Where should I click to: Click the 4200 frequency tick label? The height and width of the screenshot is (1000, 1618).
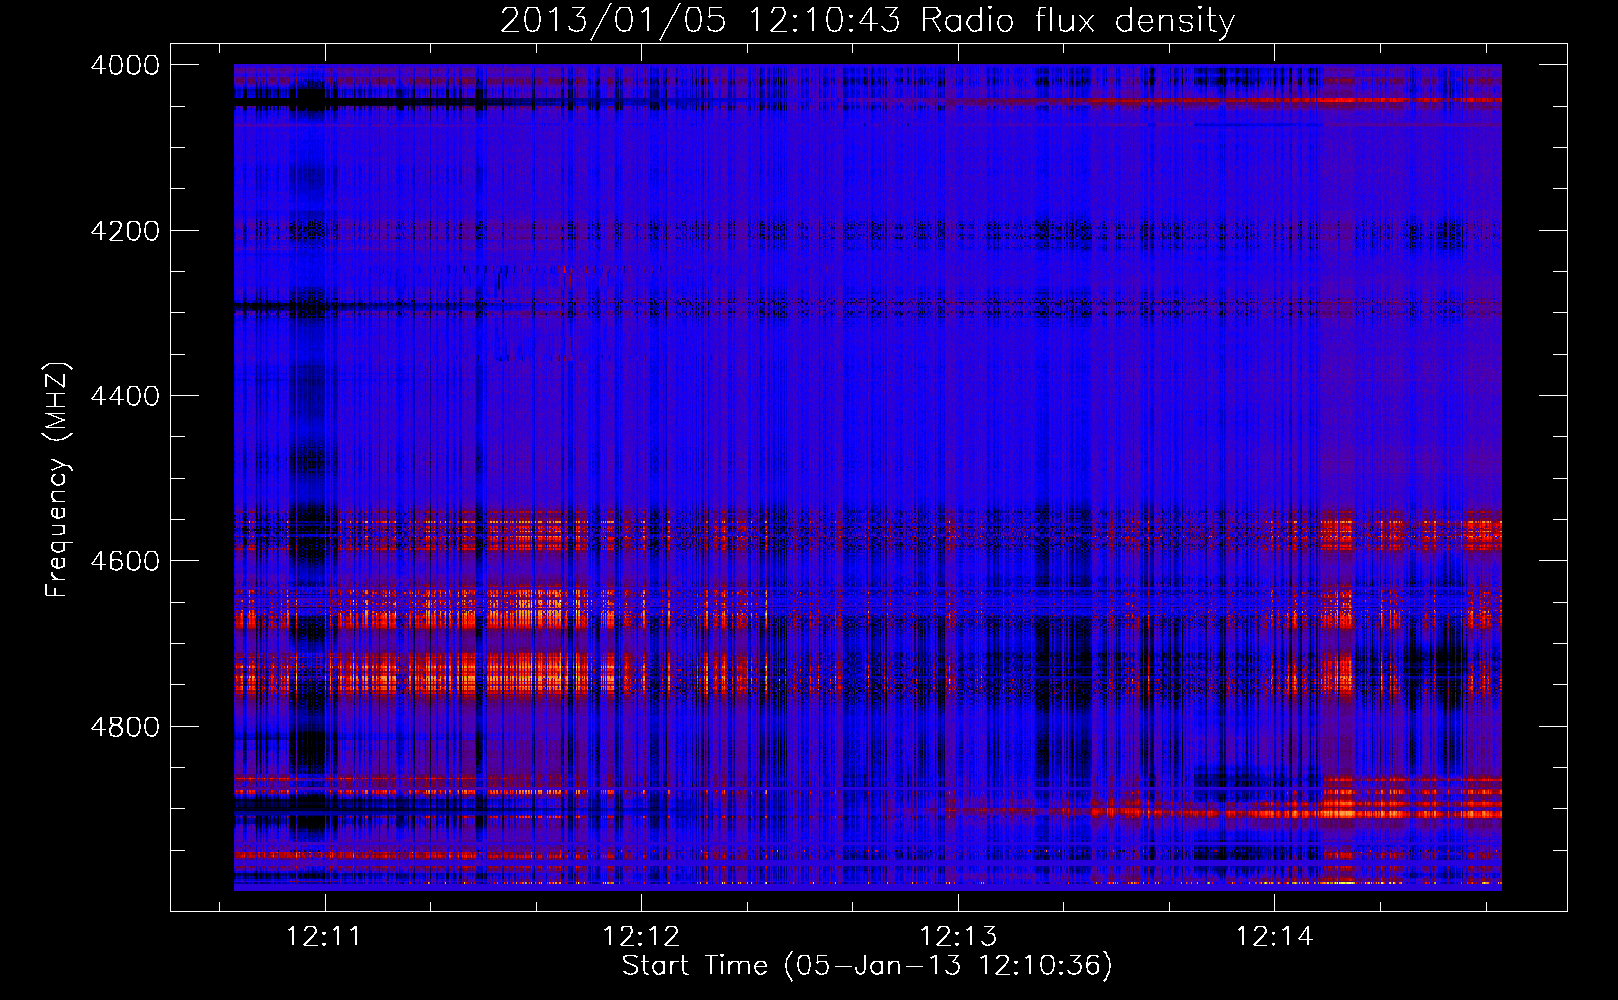pos(125,231)
